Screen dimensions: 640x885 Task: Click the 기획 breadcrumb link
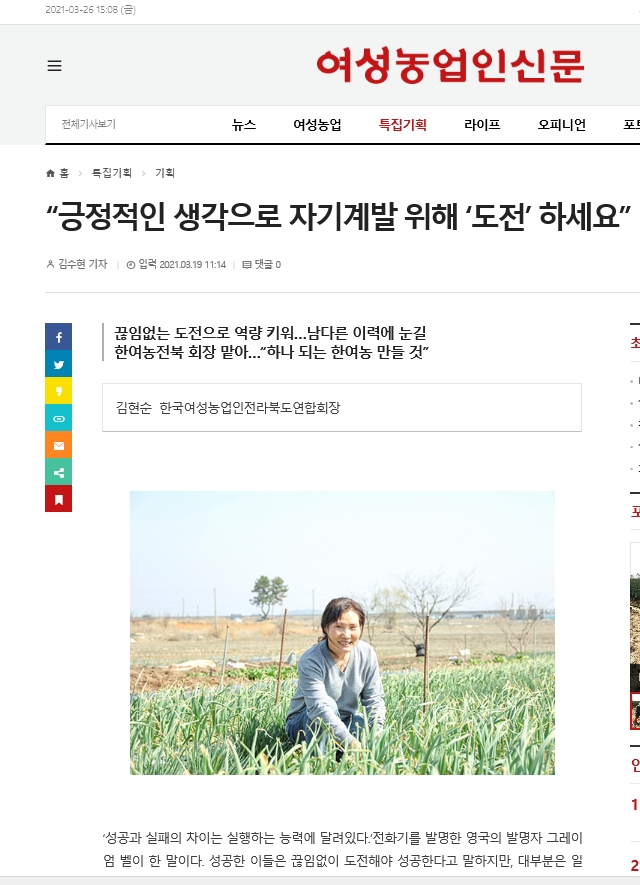165,173
